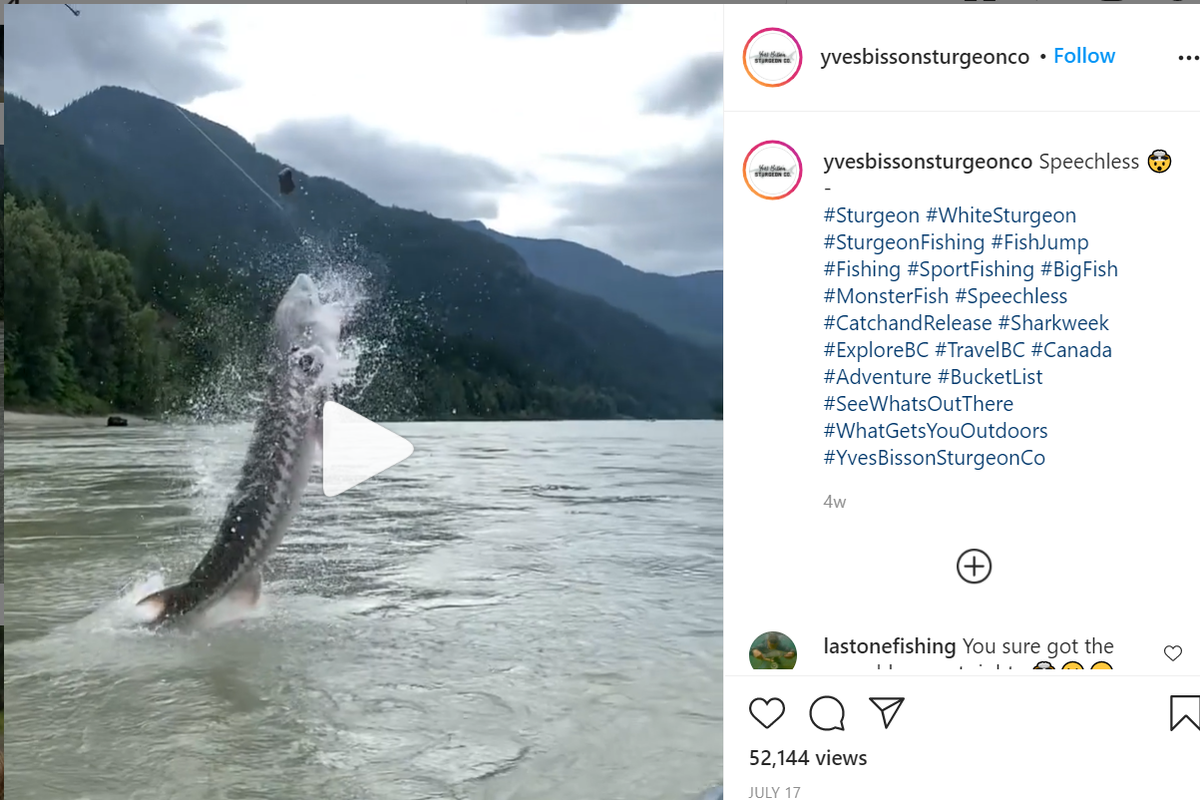Open yvesbissonsturgeonco's profile avatar in the header
The width and height of the screenshot is (1200, 800).
771,56
